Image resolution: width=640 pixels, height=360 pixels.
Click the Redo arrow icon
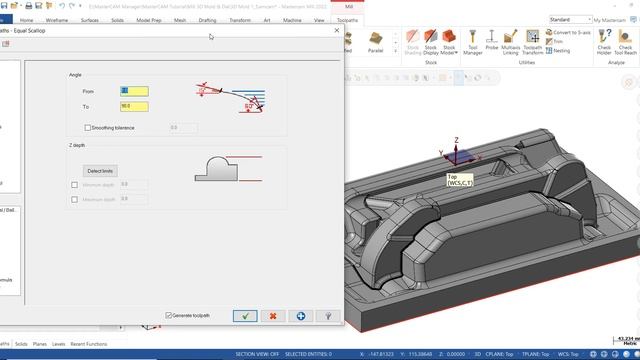(x=72, y=6)
